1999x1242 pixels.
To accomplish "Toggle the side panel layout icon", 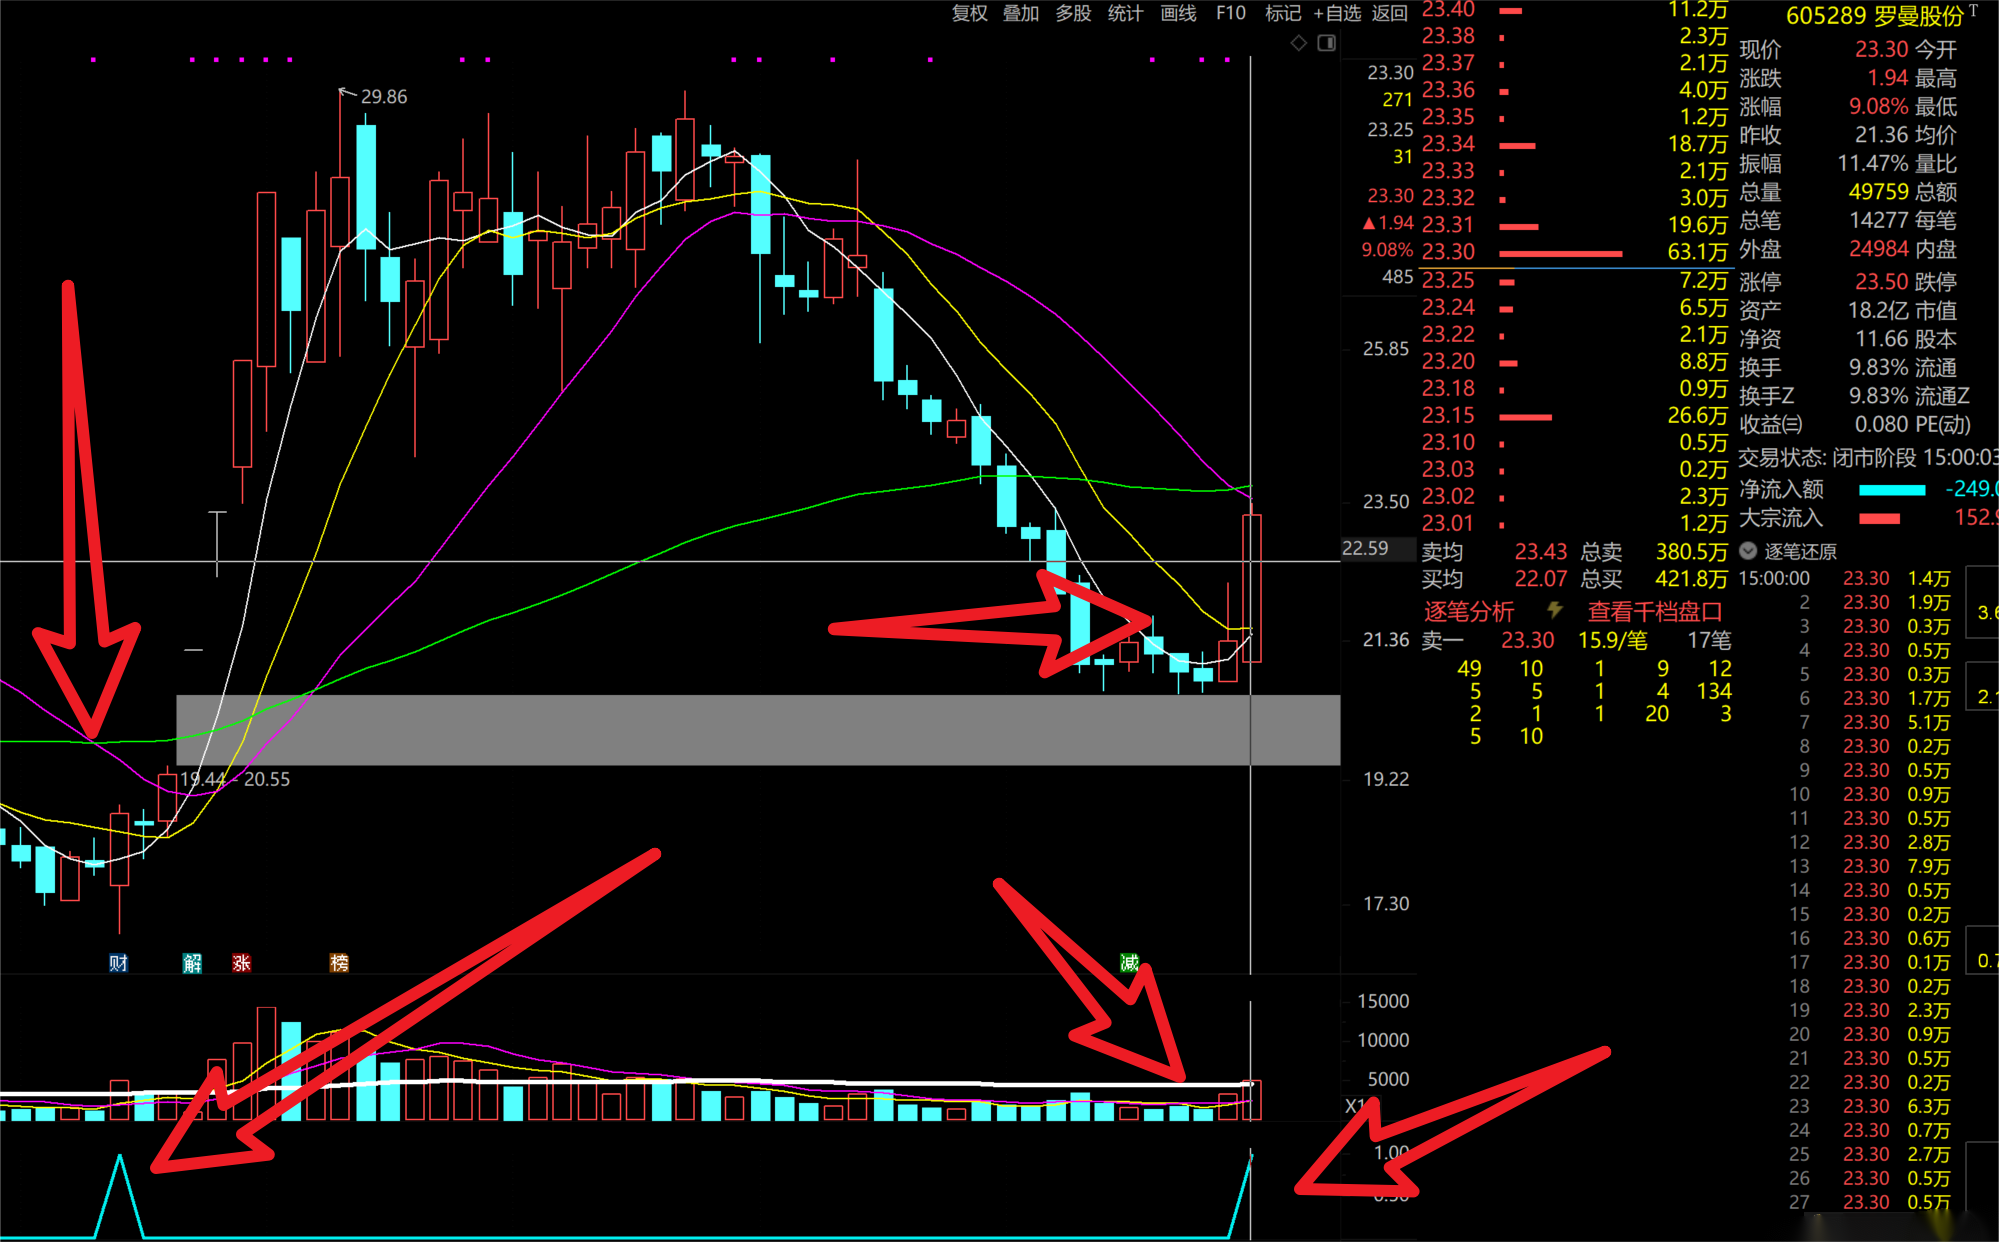I will (1326, 43).
